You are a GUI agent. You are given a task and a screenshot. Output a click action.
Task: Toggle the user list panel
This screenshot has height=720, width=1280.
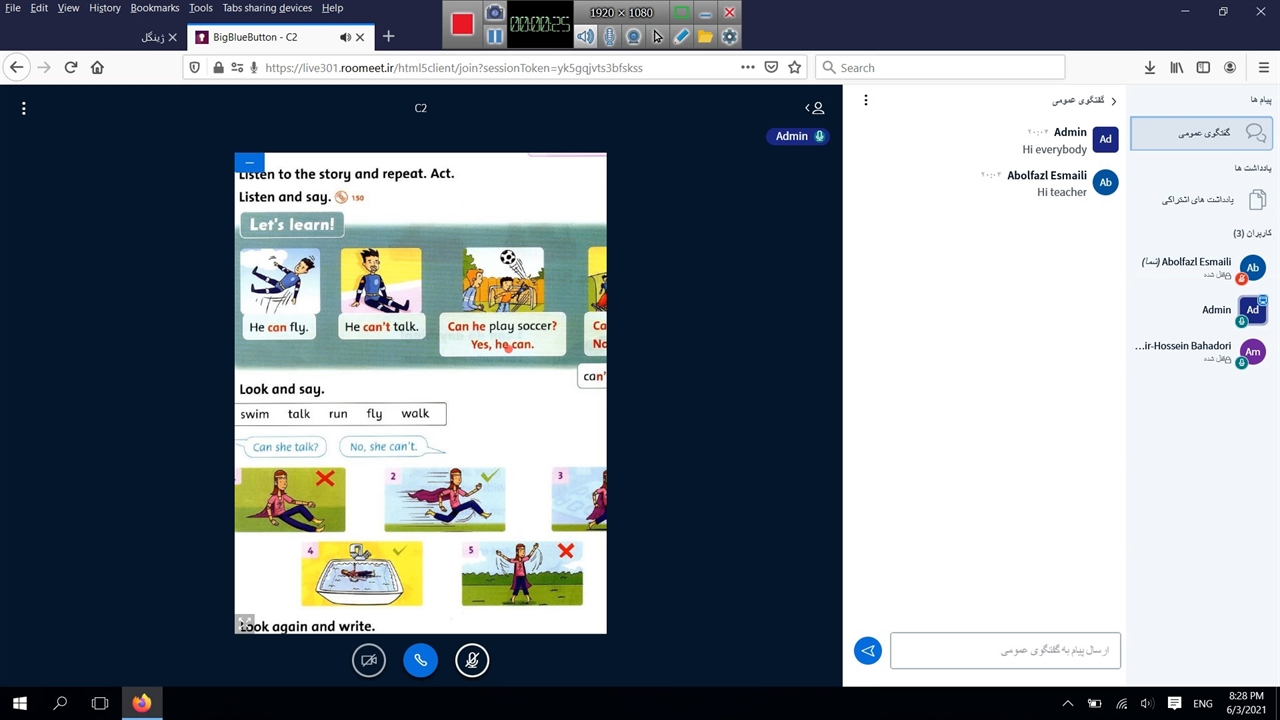pos(815,108)
